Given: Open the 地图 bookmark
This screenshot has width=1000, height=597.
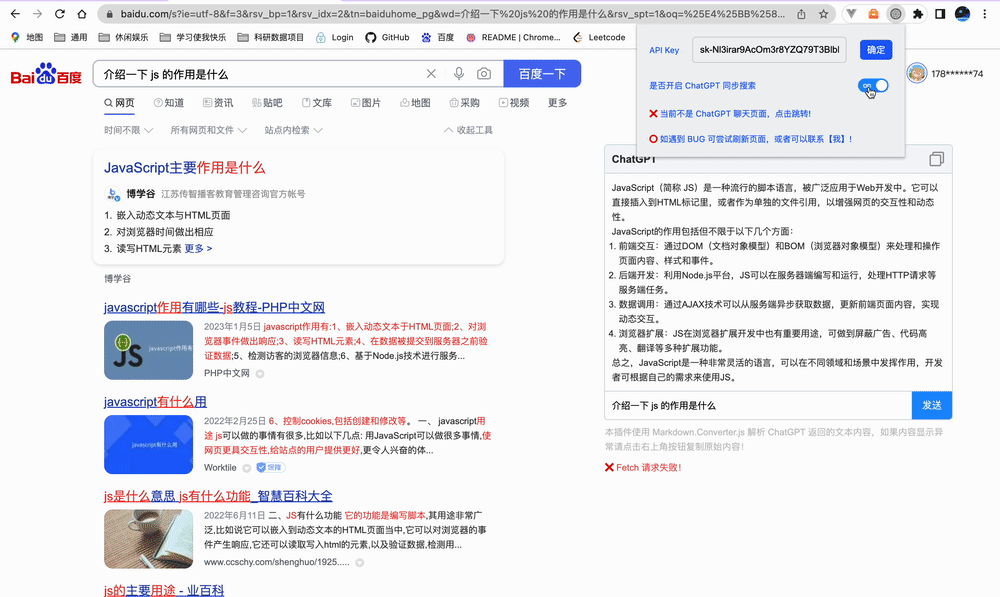Looking at the screenshot, I should click(x=27, y=38).
